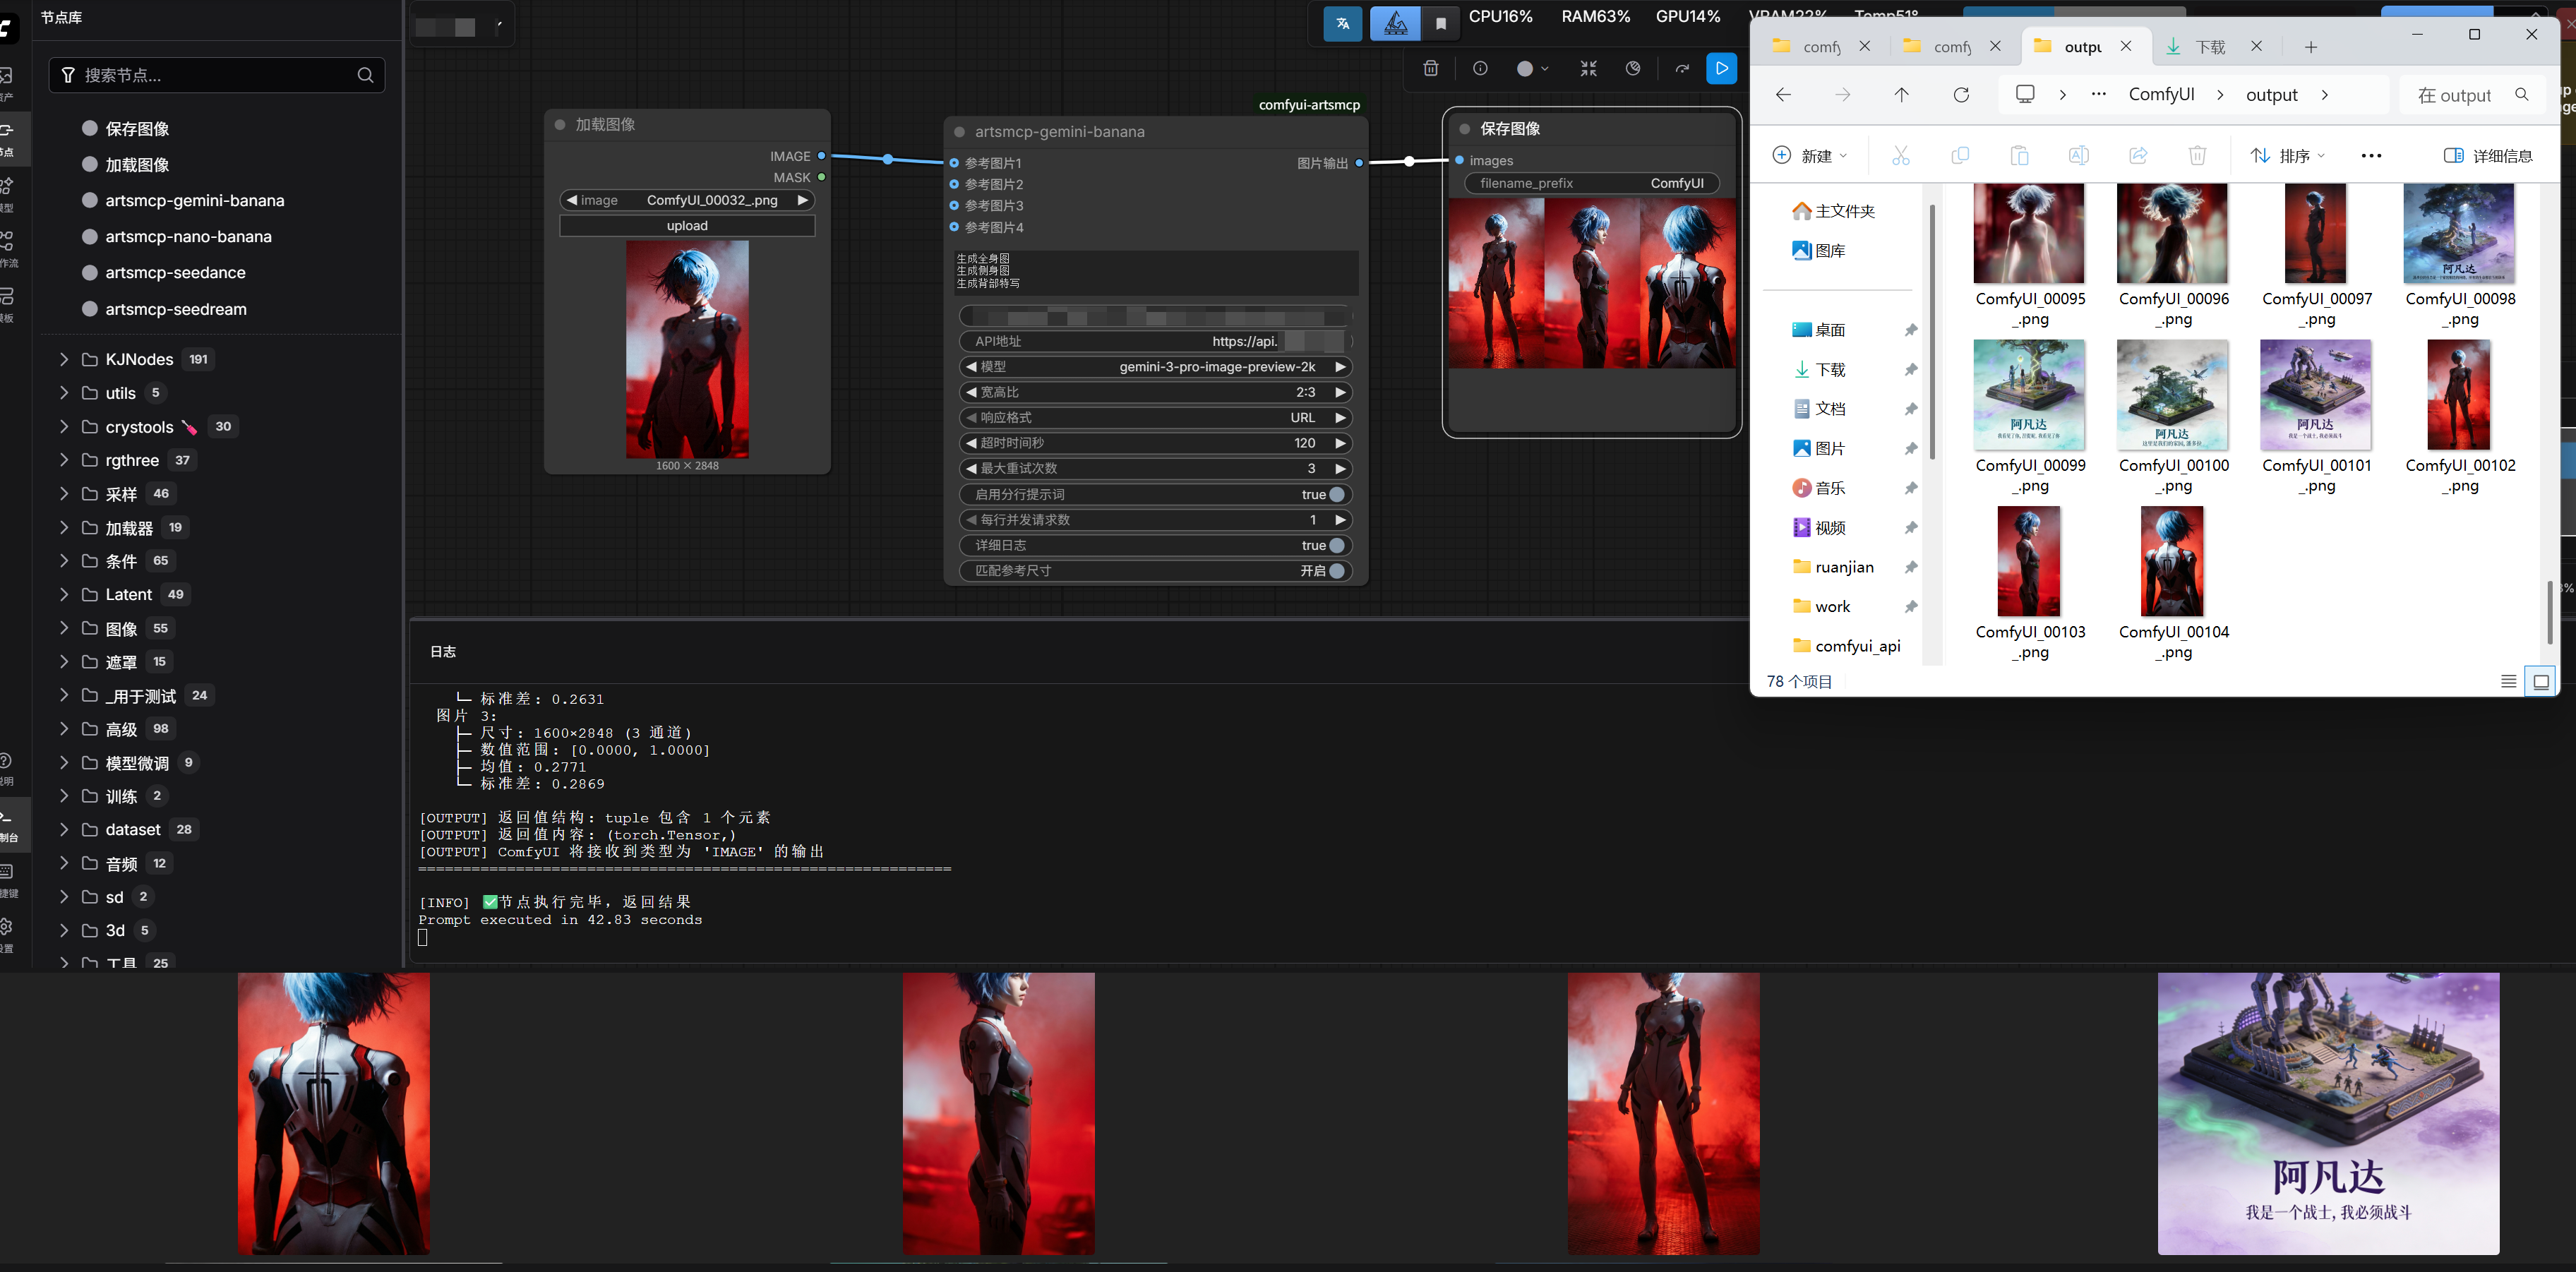Switch to the 下载 explorer tab
Image resolution: width=2576 pixels, height=1272 pixels.
(x=2209, y=47)
